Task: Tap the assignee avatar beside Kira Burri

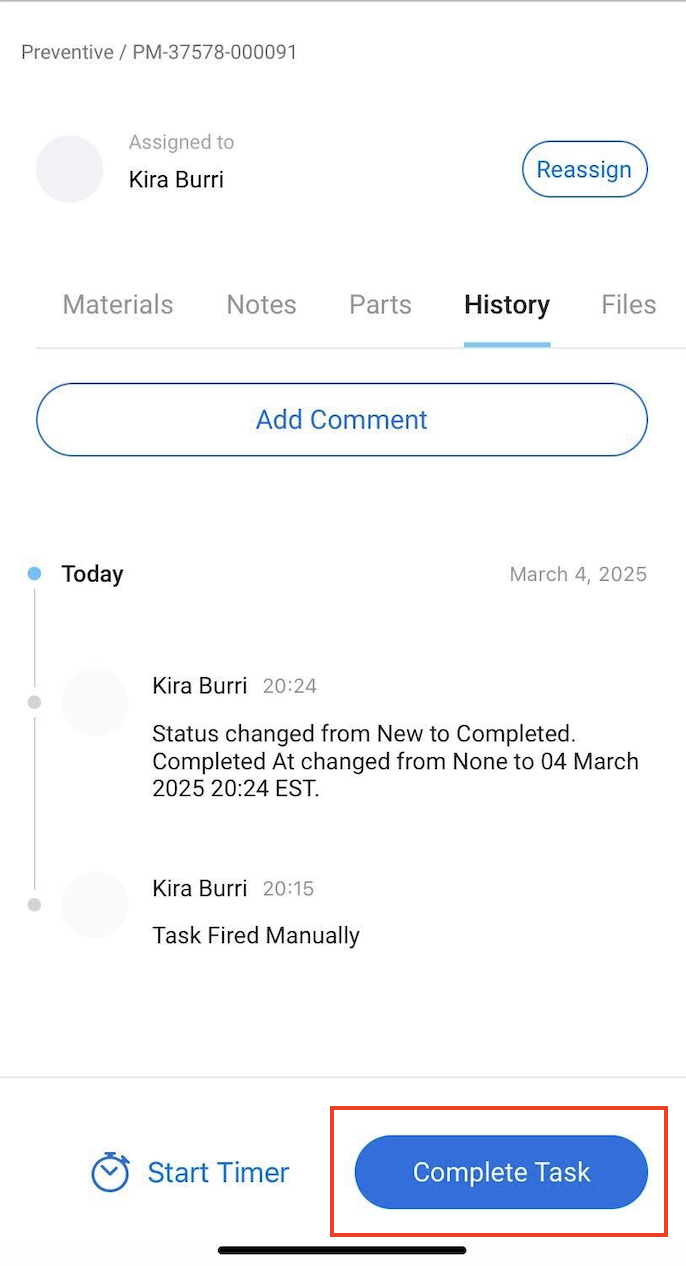Action: pos(70,169)
